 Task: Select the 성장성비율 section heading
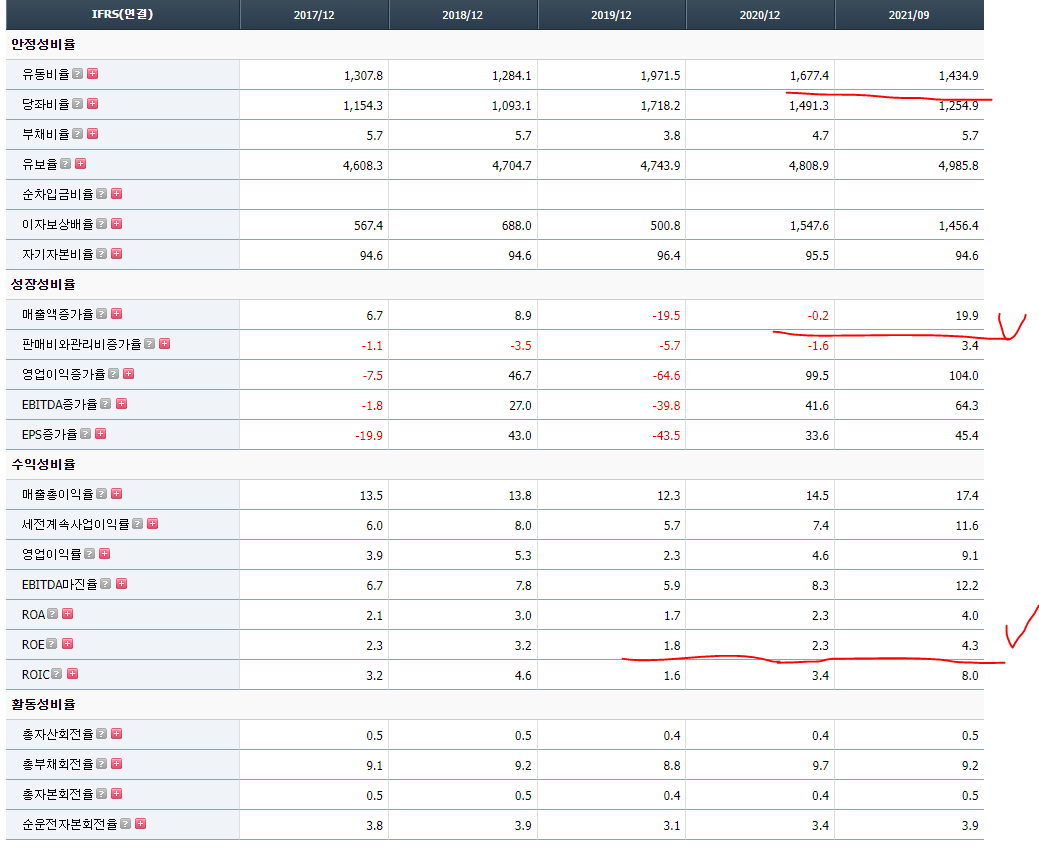tap(43, 284)
